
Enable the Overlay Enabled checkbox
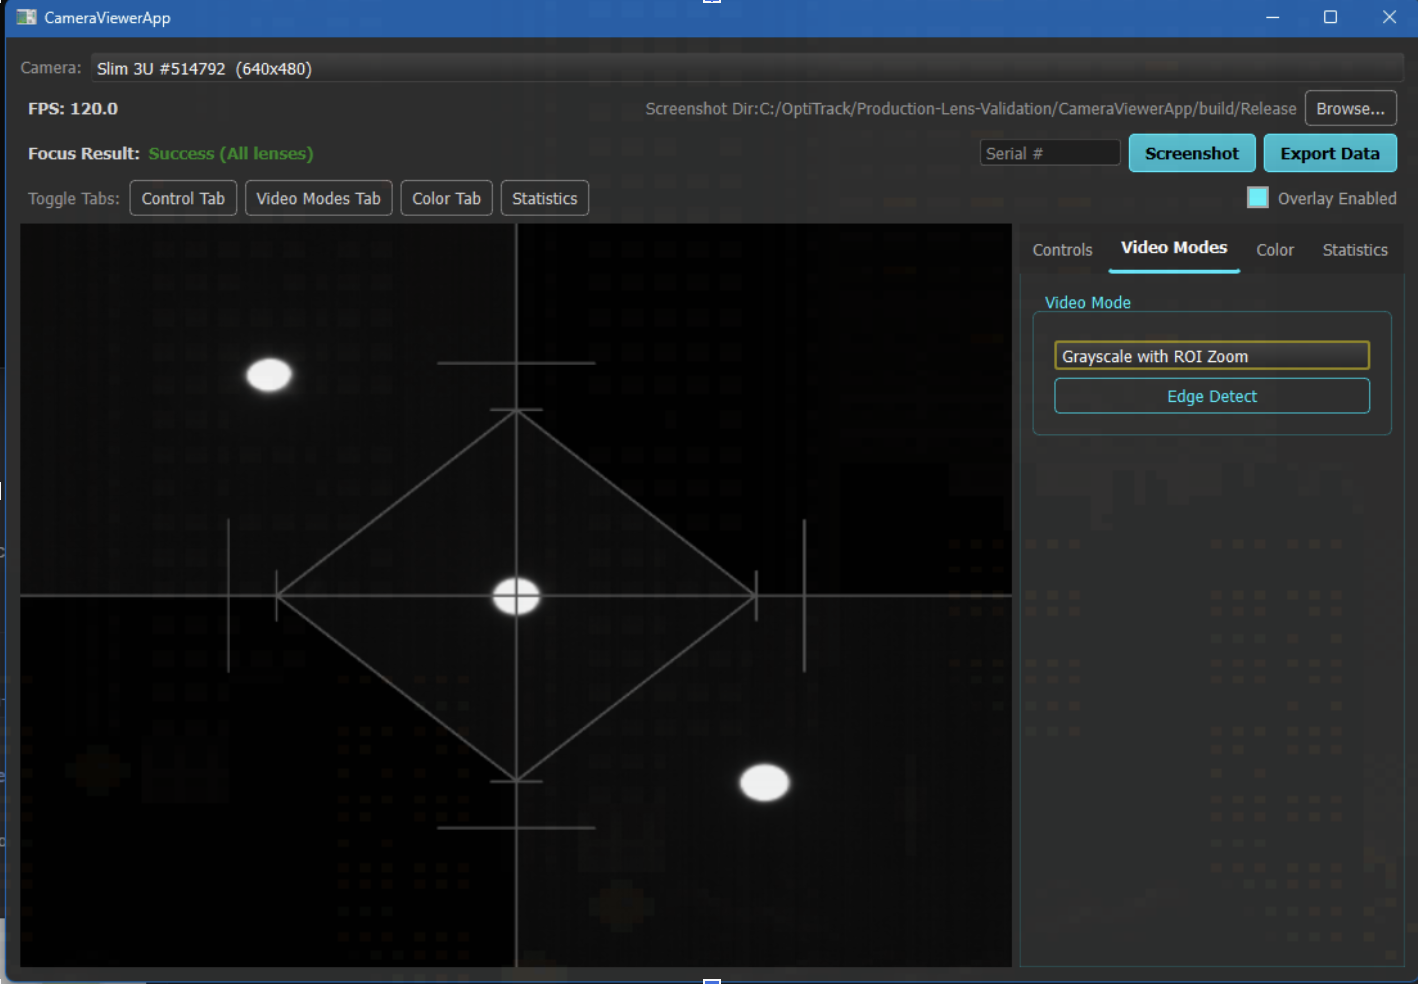pos(1257,197)
